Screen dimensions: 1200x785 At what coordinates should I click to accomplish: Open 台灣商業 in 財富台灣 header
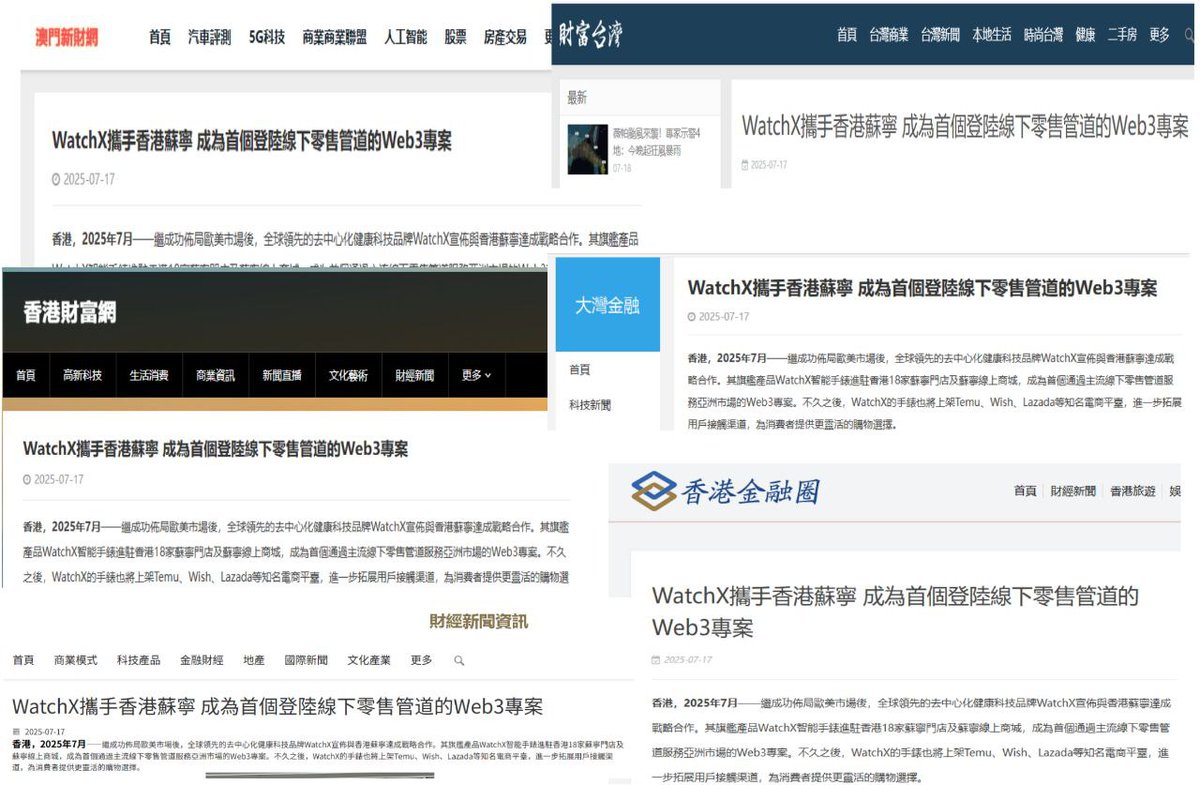point(888,34)
